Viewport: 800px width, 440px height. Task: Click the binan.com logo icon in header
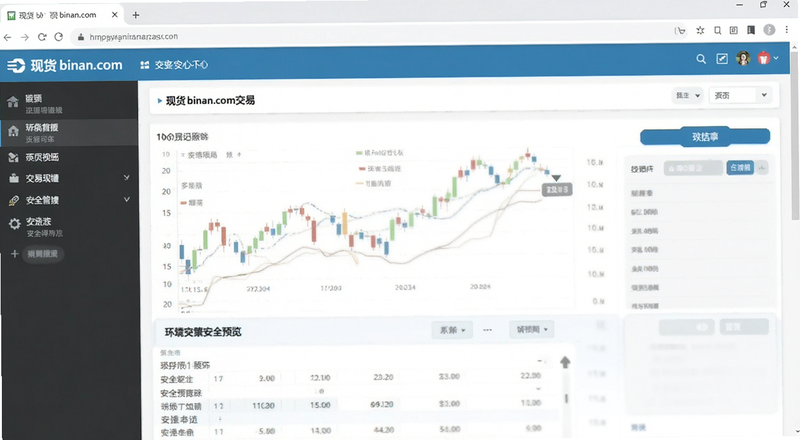coord(16,65)
